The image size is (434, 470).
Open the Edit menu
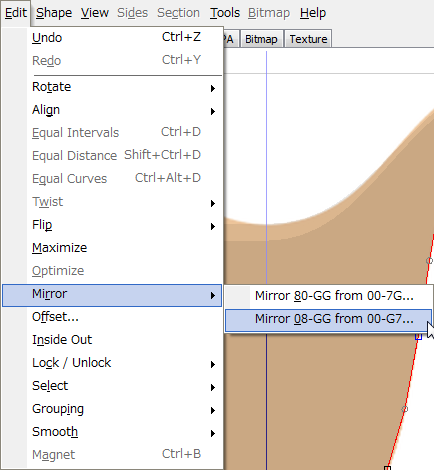coord(16,13)
